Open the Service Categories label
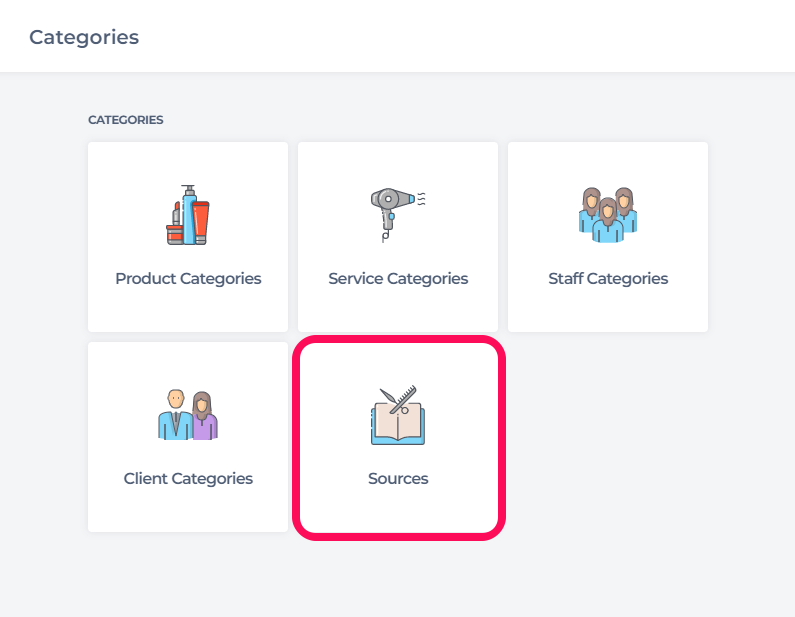This screenshot has width=795, height=617. (398, 278)
